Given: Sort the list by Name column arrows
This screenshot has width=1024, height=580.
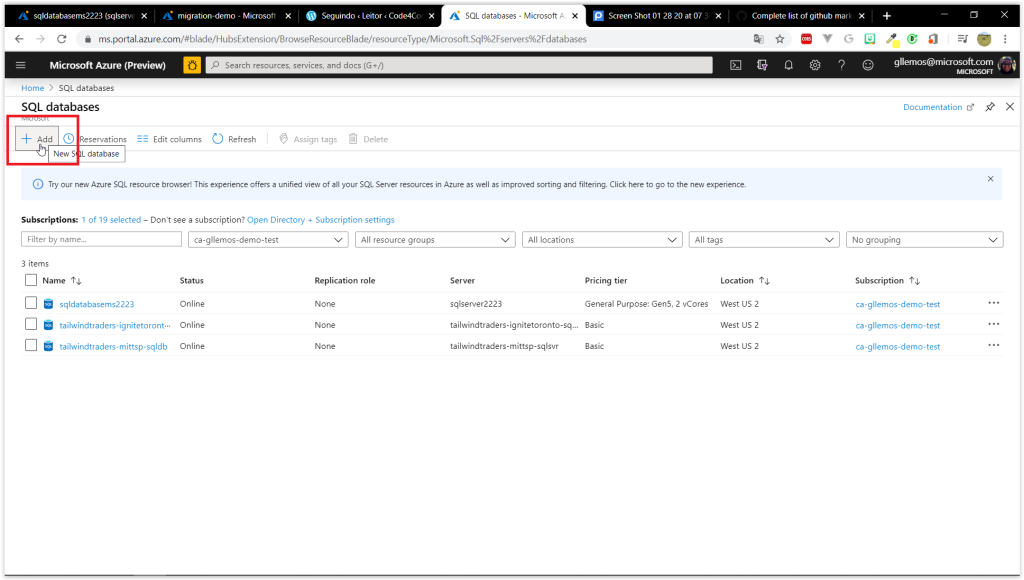Looking at the screenshot, I should click(x=76, y=281).
